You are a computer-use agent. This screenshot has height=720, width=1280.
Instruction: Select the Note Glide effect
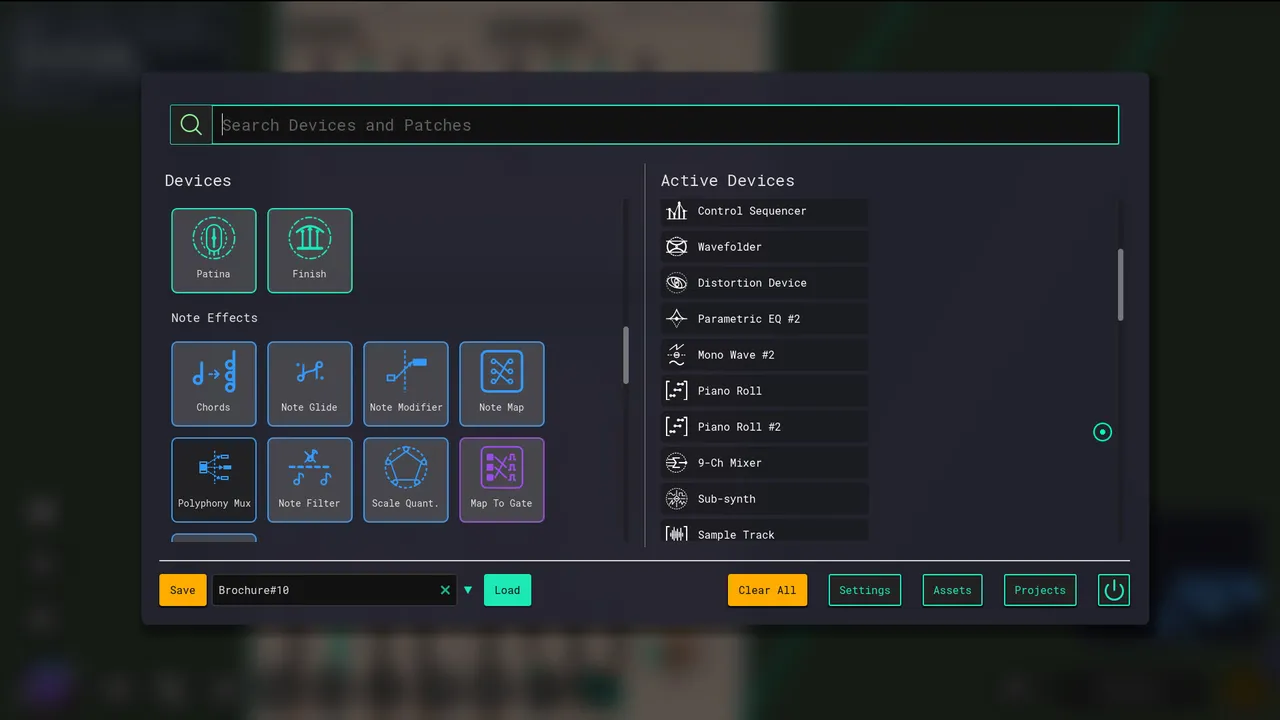[x=309, y=384]
